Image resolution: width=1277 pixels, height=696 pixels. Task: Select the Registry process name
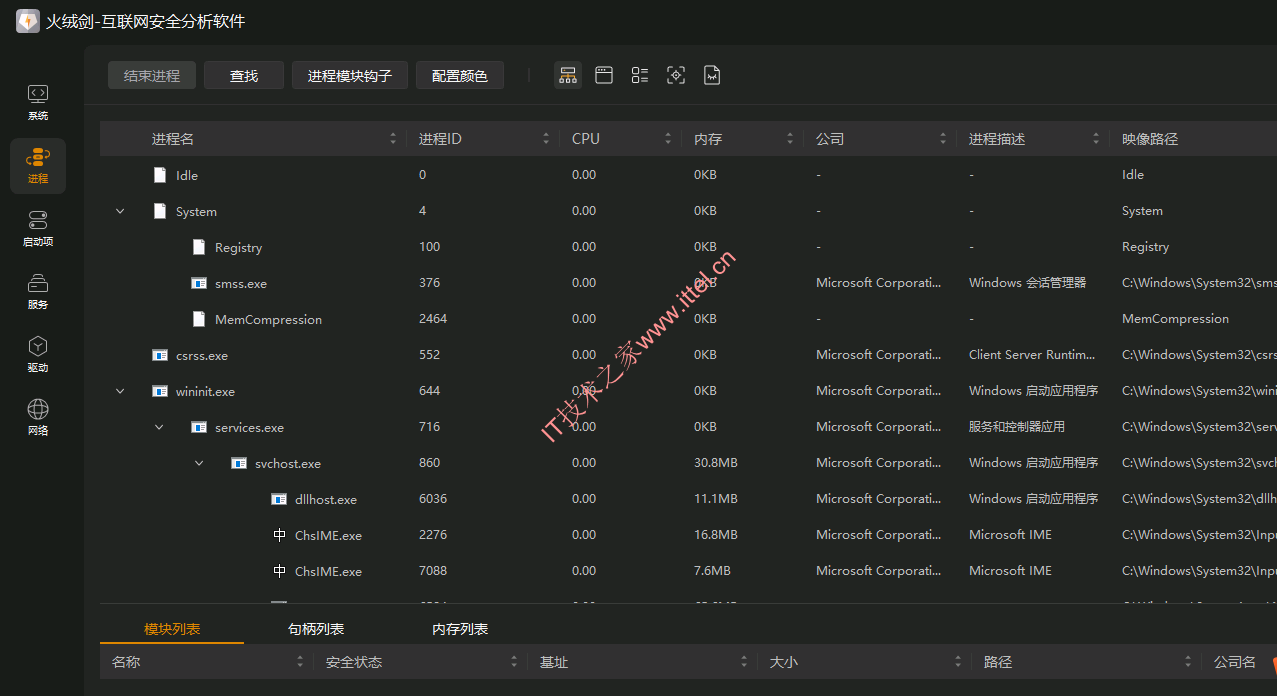[238, 247]
